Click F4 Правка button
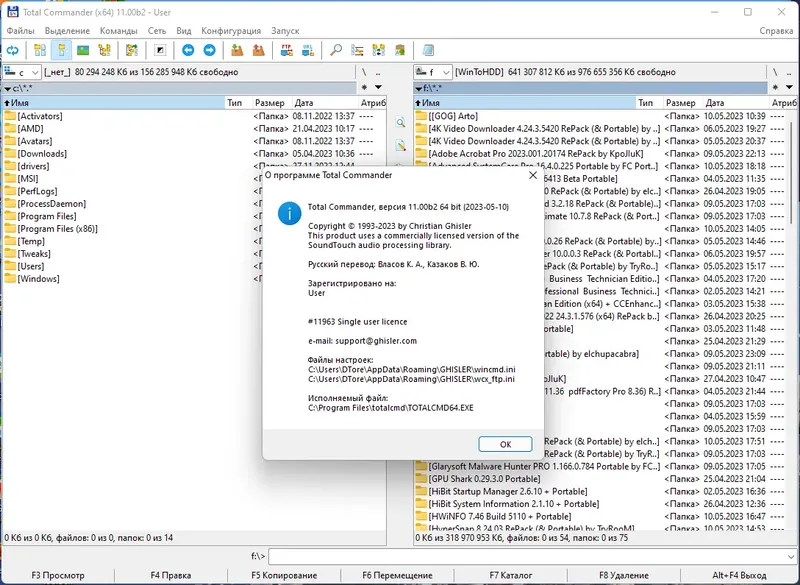Image resolution: width=800 pixels, height=585 pixels. point(170,575)
